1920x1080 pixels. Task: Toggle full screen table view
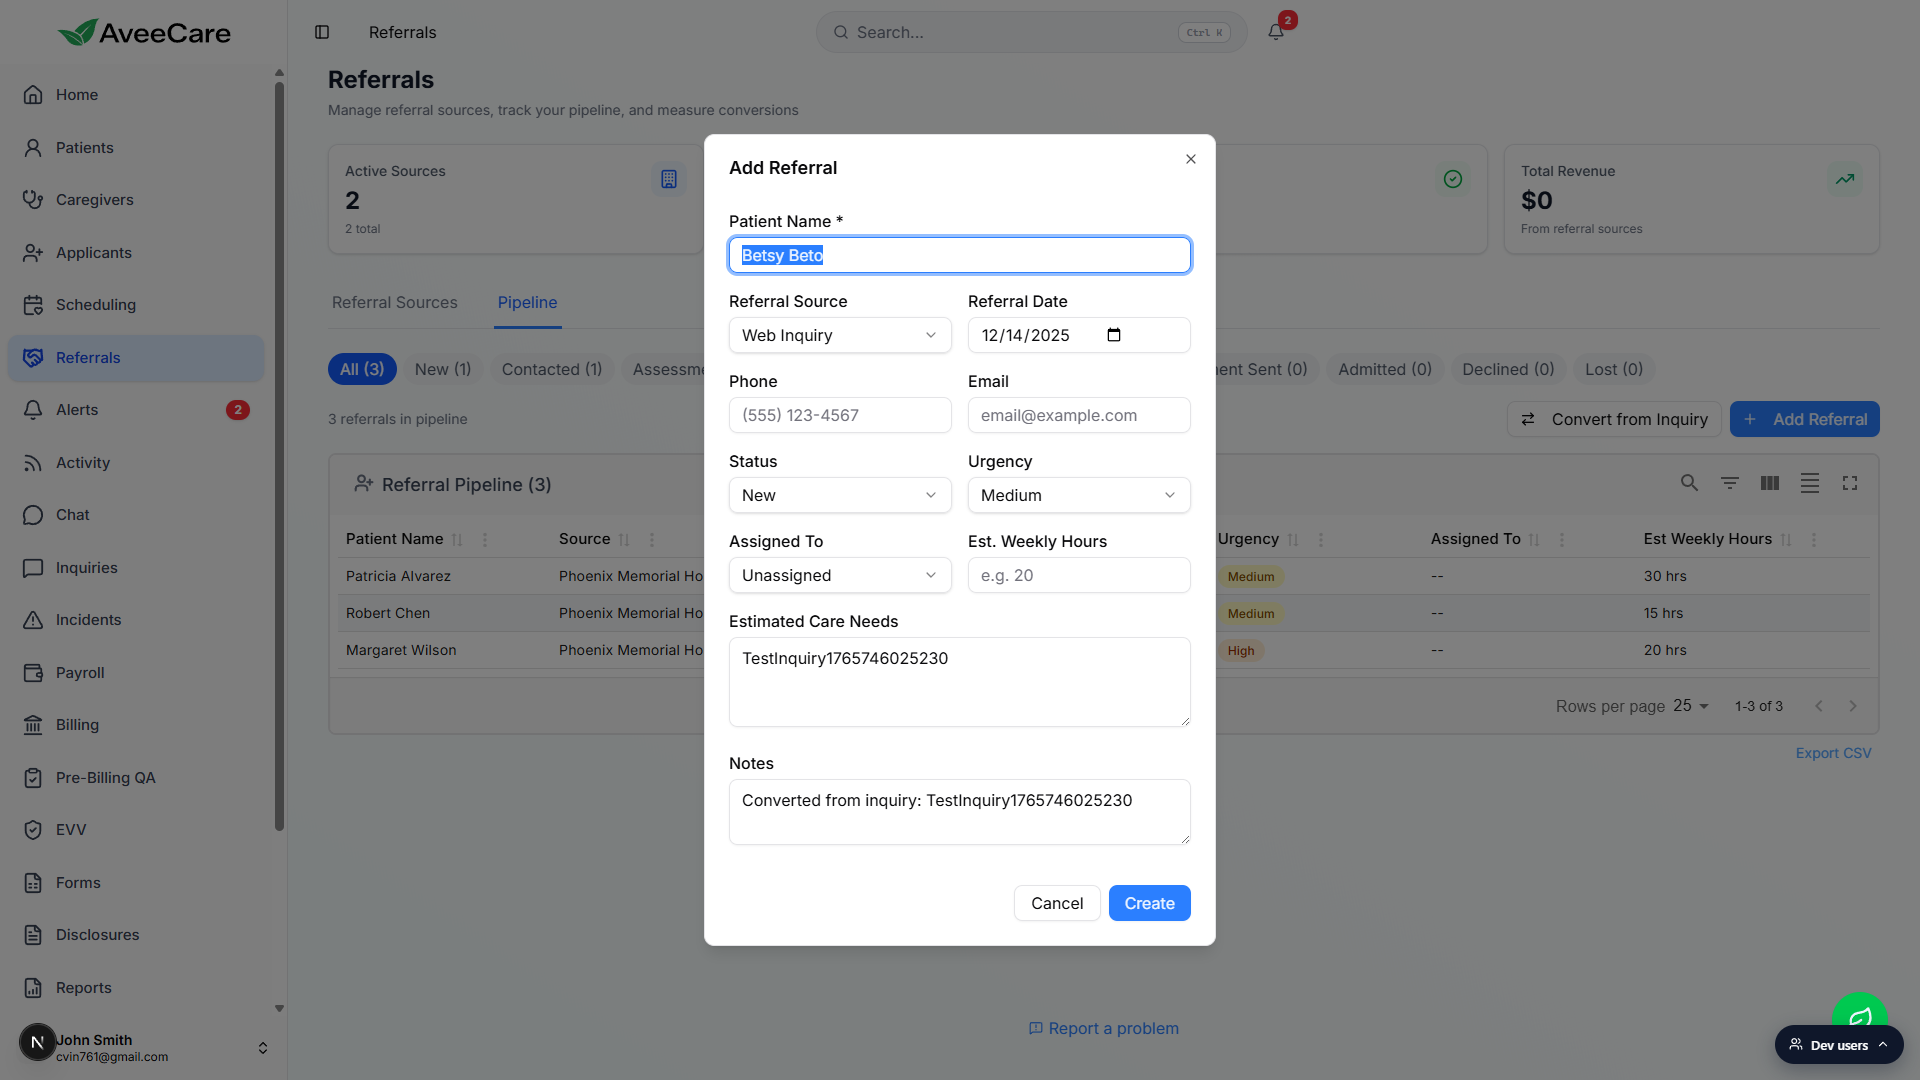pyautogui.click(x=1849, y=483)
